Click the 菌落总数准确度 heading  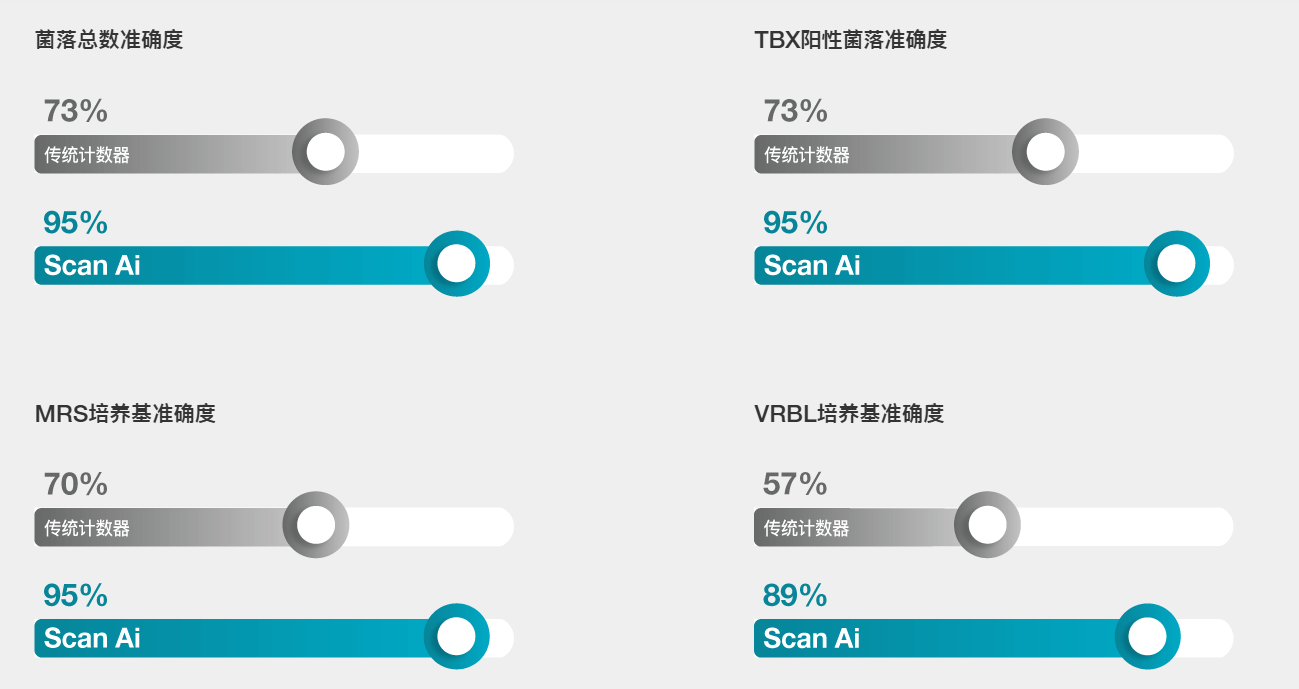pyautogui.click(x=109, y=40)
